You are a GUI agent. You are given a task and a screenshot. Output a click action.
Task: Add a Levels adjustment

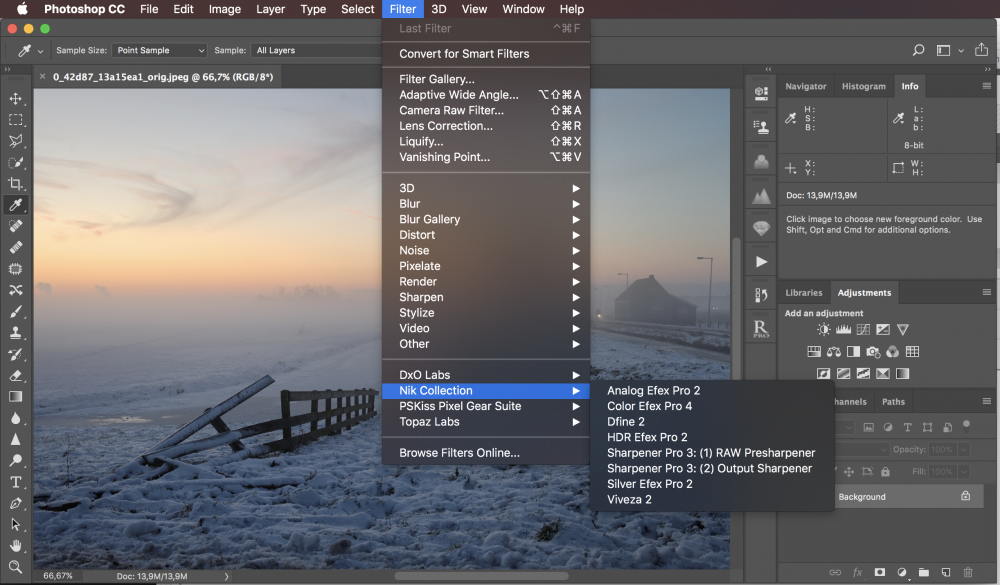point(843,329)
